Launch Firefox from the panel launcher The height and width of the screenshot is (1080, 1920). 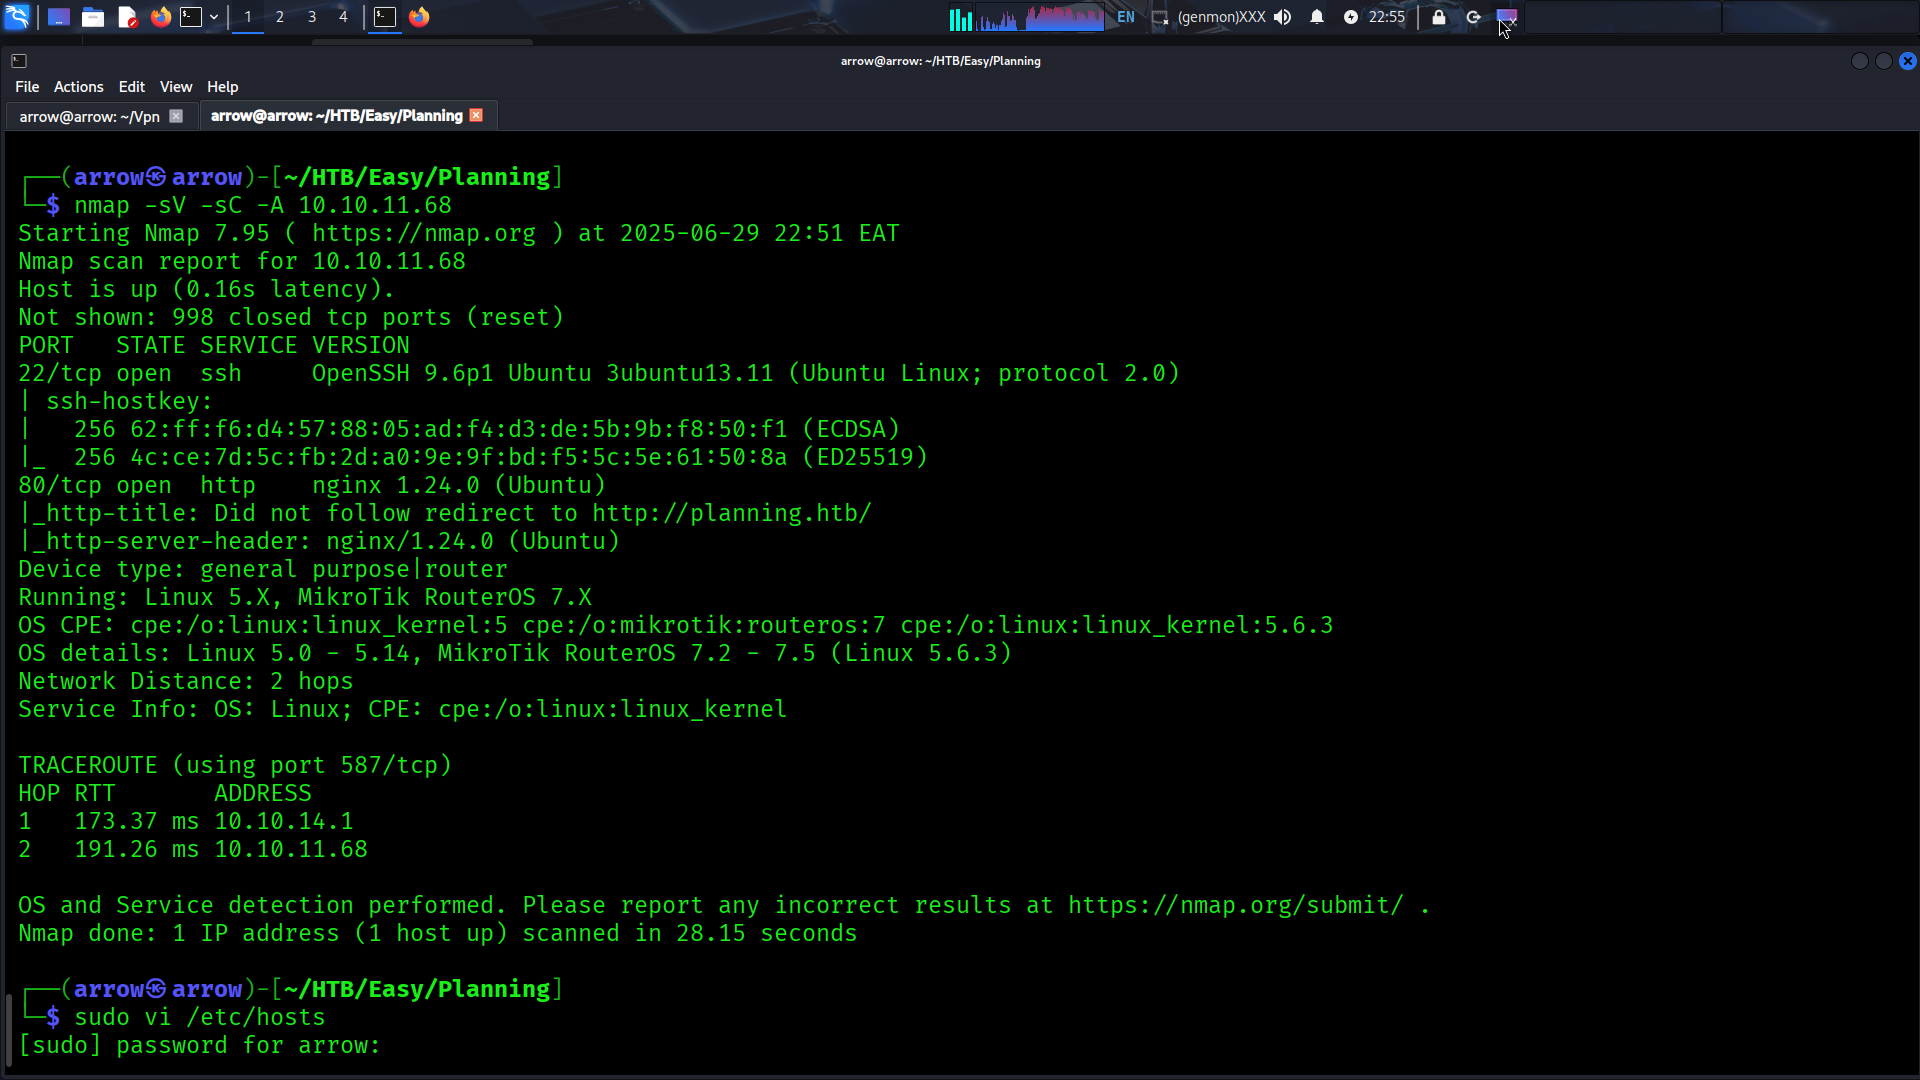pos(160,17)
